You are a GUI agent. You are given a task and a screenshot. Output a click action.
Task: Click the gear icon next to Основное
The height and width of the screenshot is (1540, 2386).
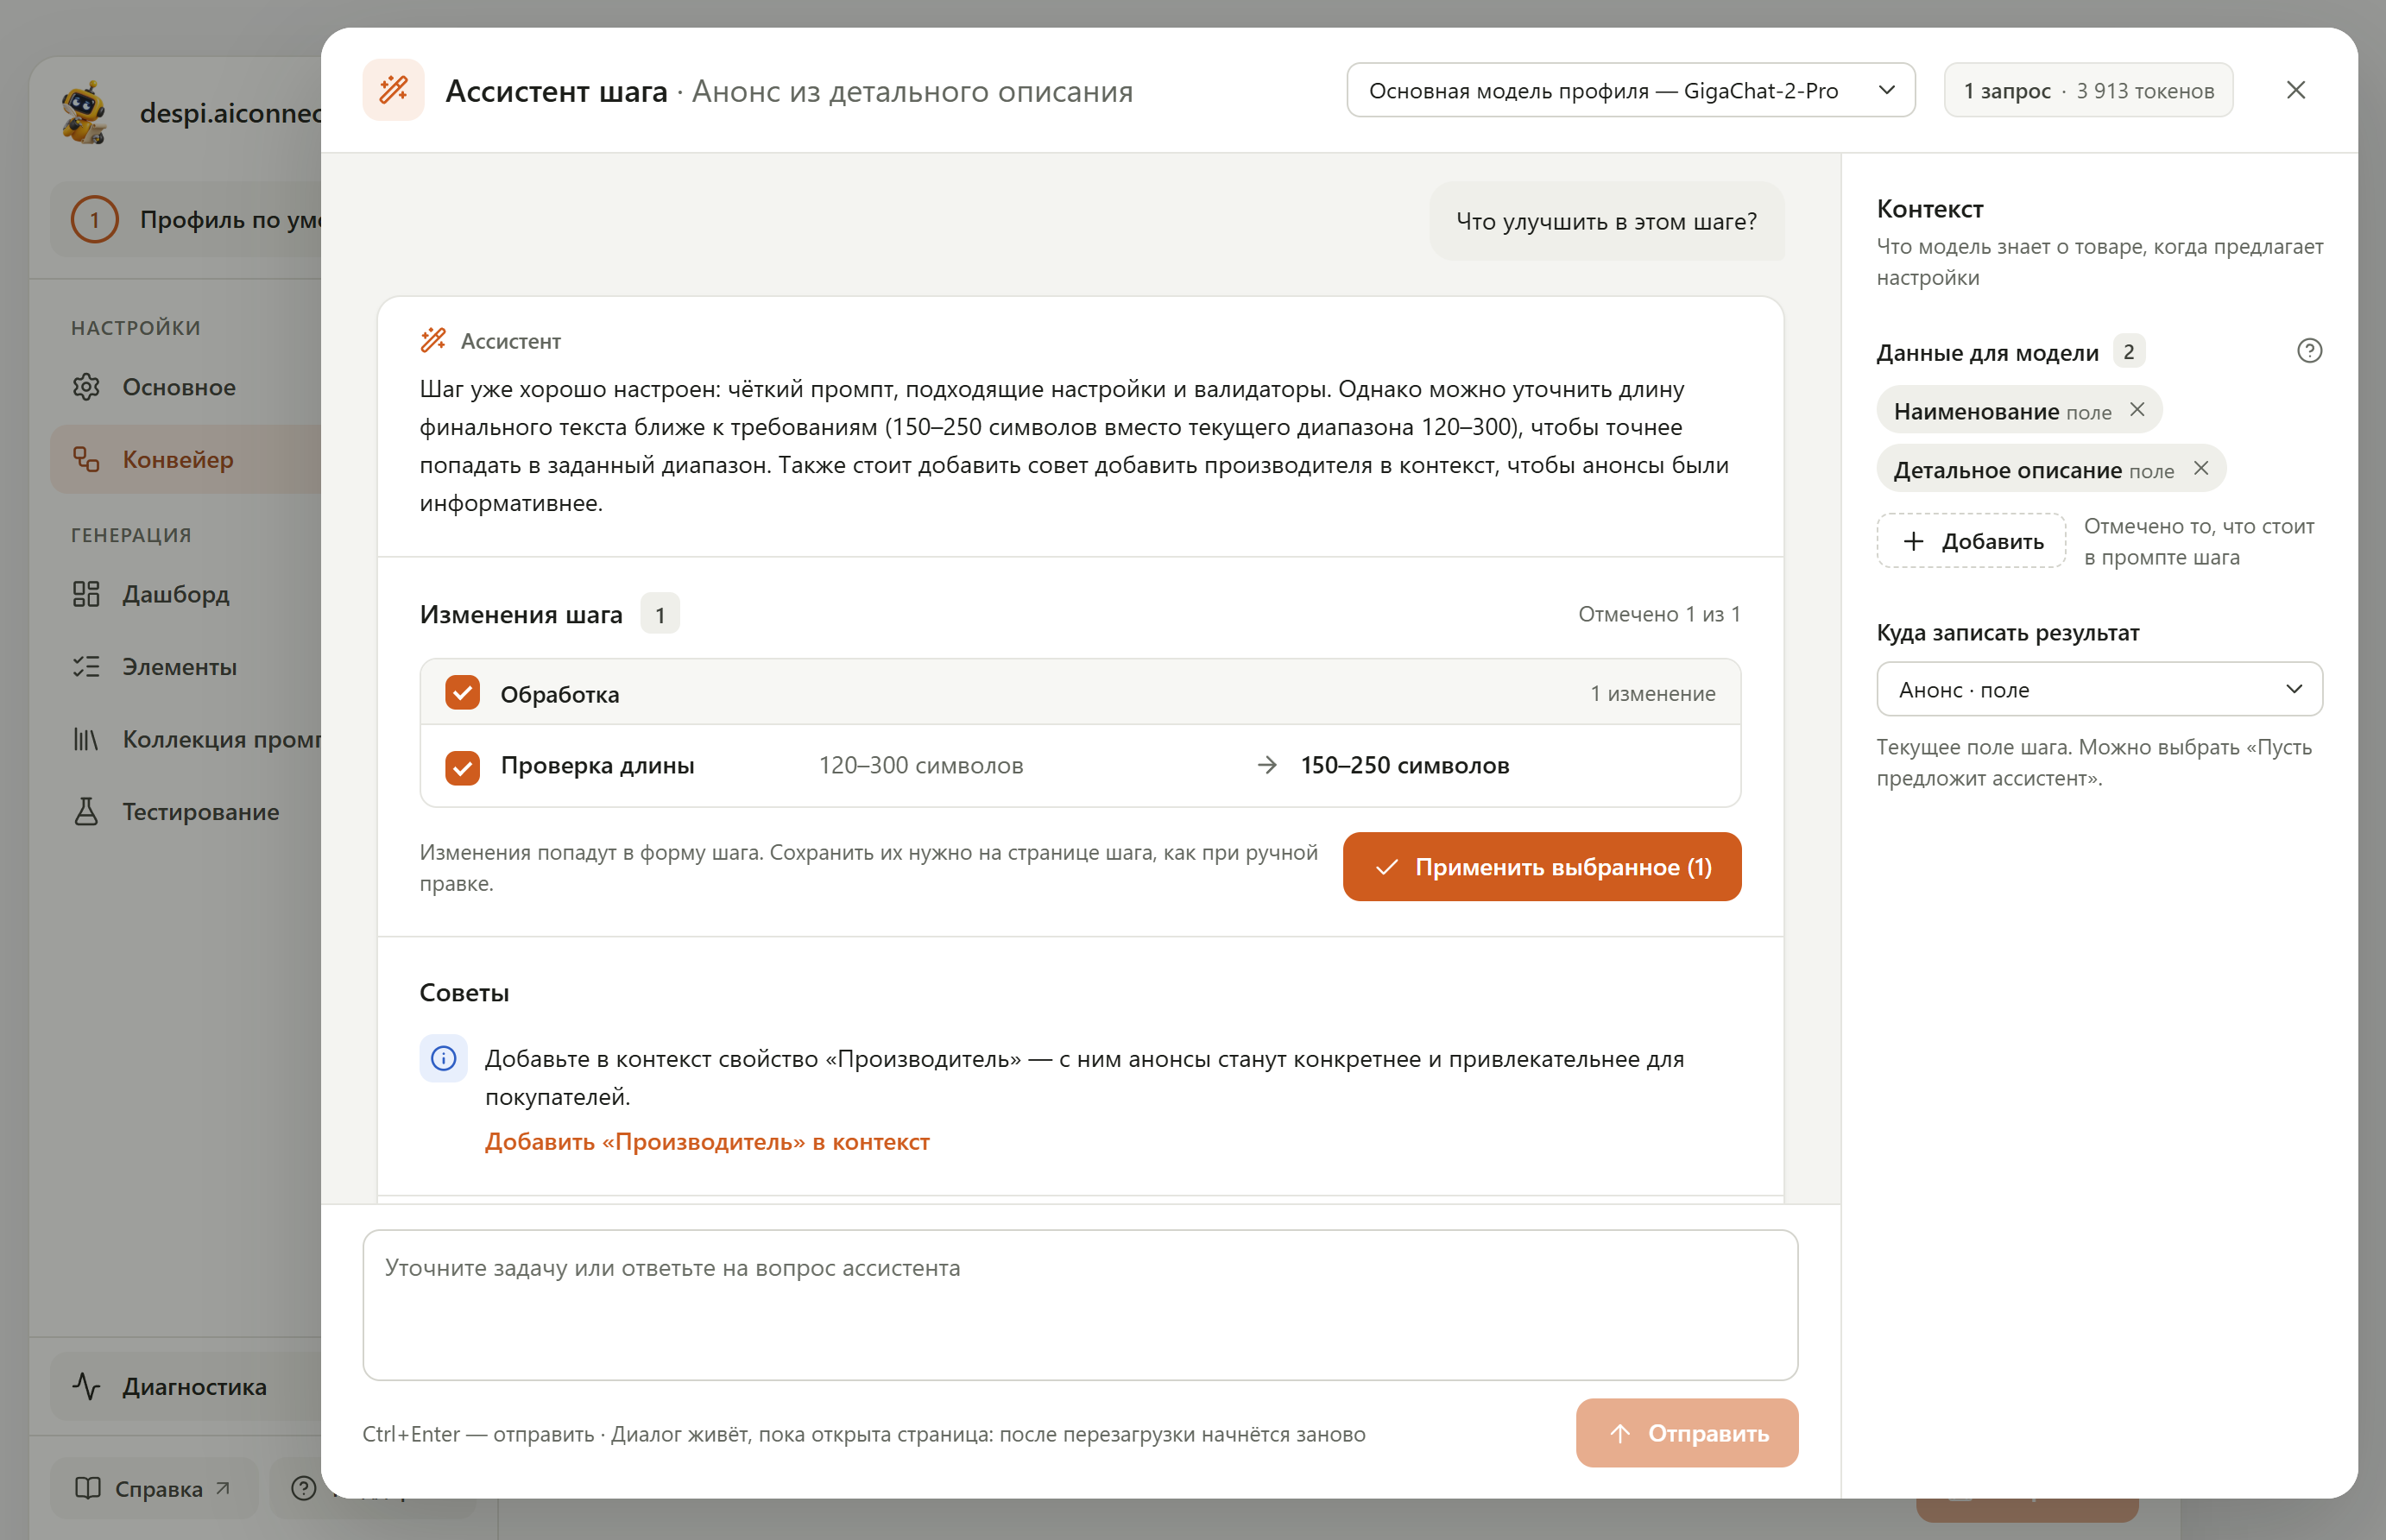coord(86,387)
